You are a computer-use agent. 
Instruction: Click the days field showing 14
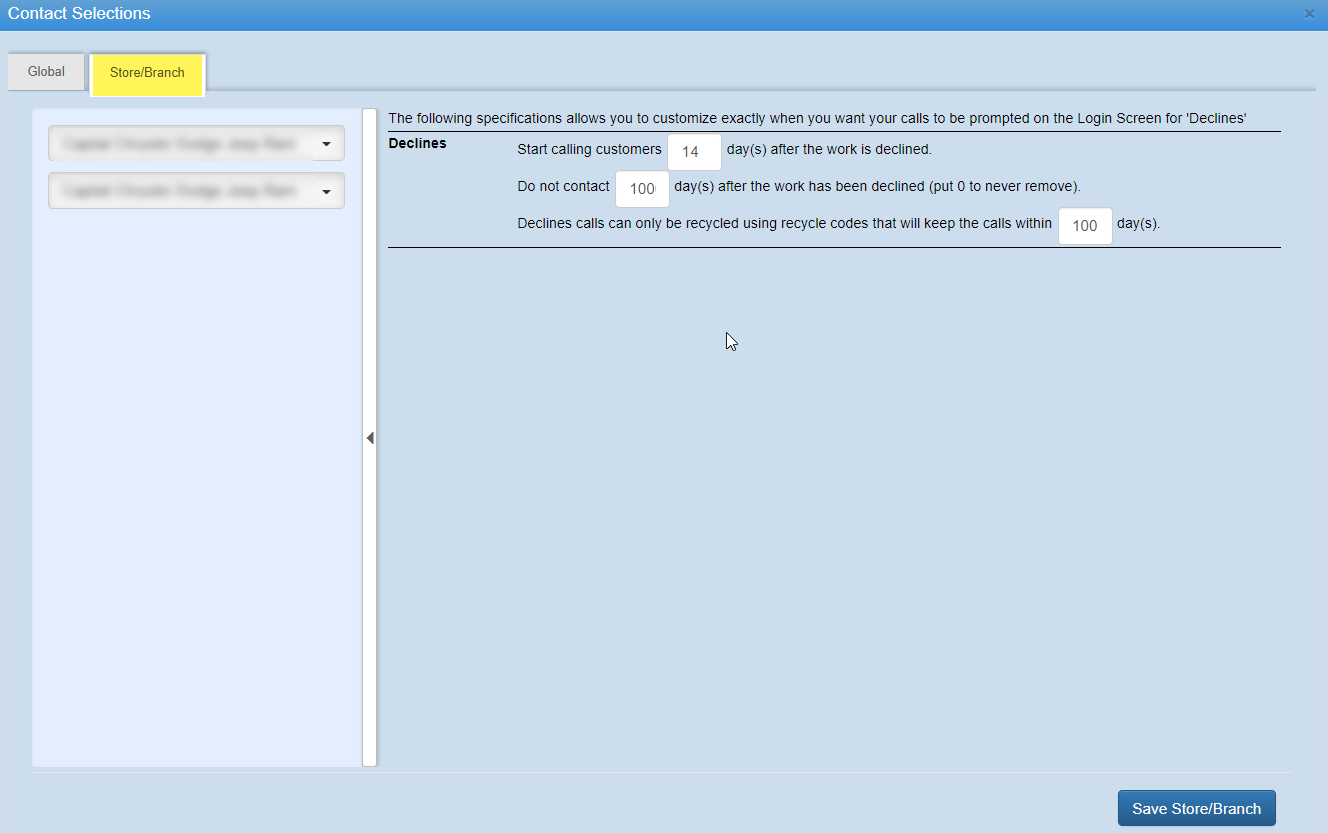(x=693, y=153)
